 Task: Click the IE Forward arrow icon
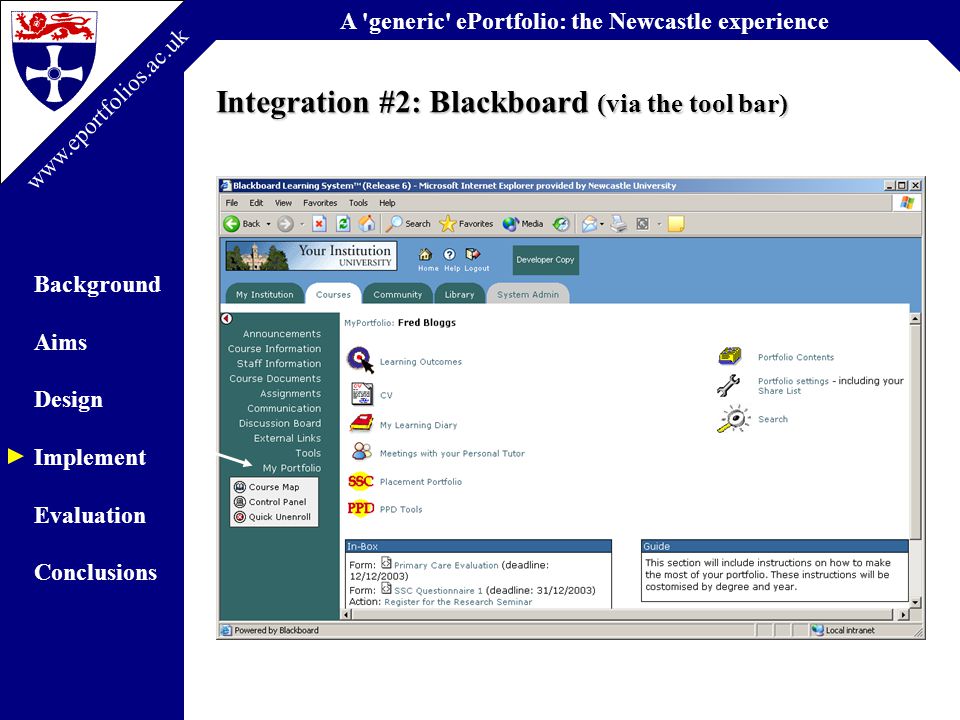pos(285,224)
